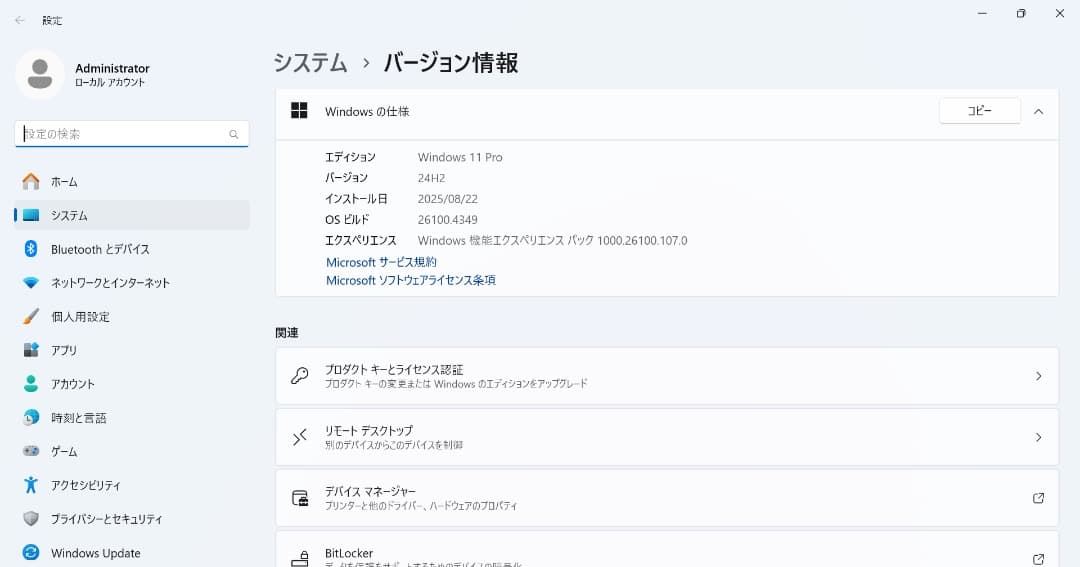Click the Windows Update sync icon
The width and height of the screenshot is (1080, 567).
(30, 553)
